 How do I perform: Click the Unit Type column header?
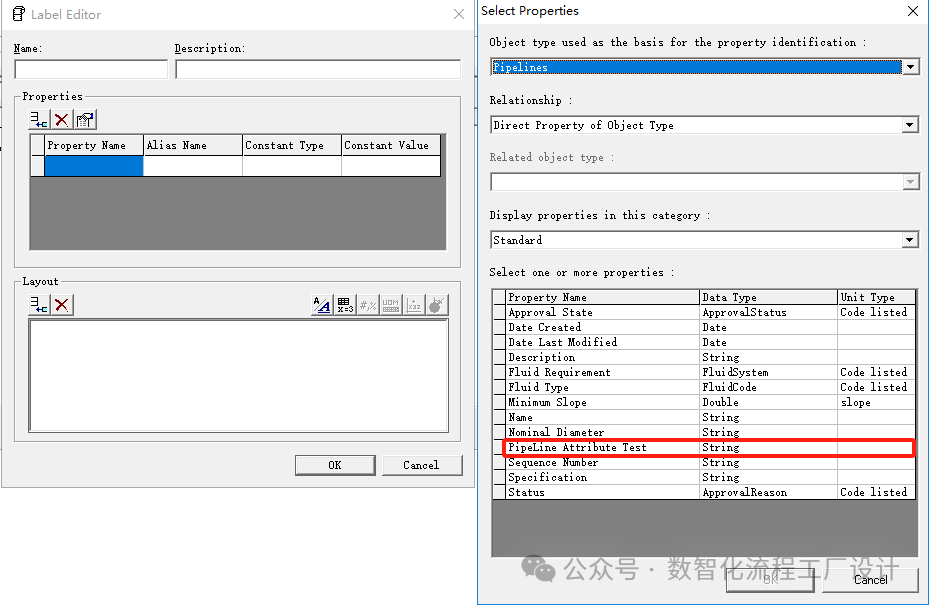pos(877,297)
